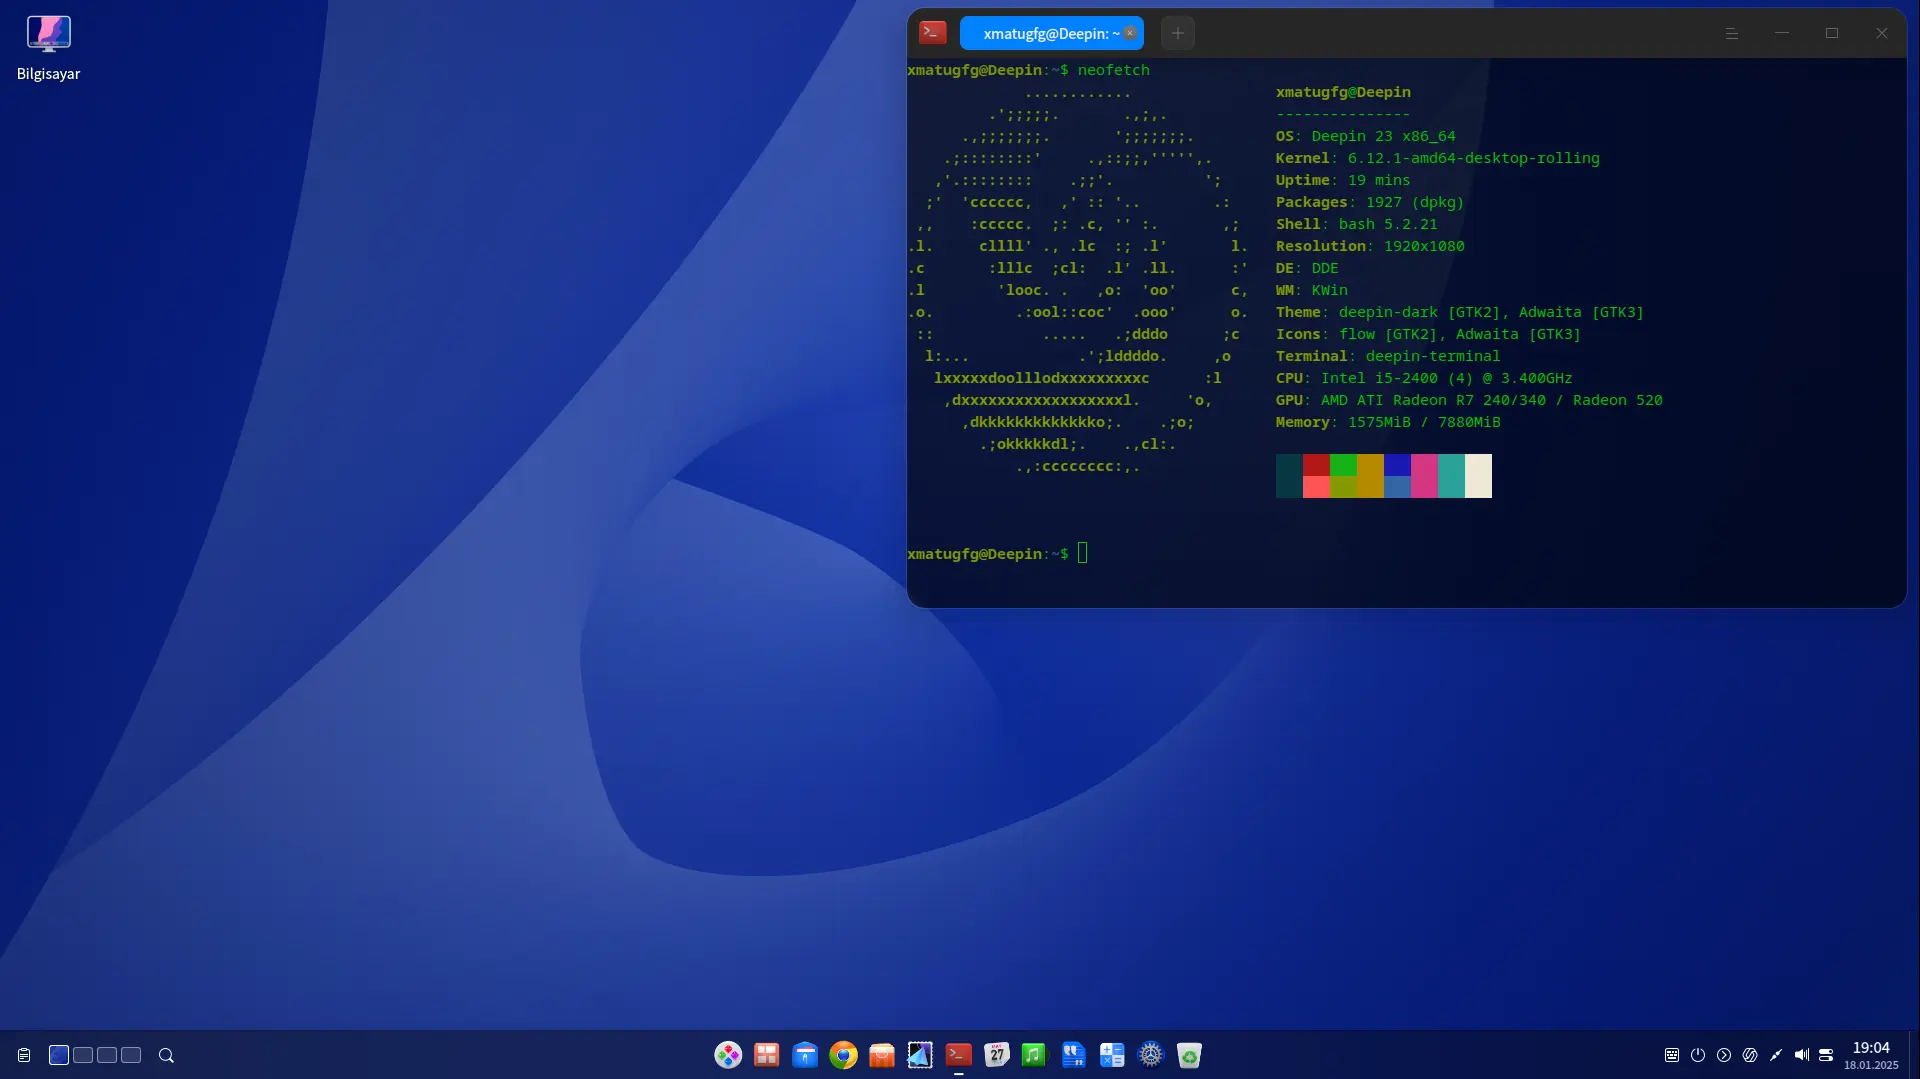Click the 'Memory: 1575MiB / 7880MiB' line
Screen dimensions: 1920x1079
1388,422
